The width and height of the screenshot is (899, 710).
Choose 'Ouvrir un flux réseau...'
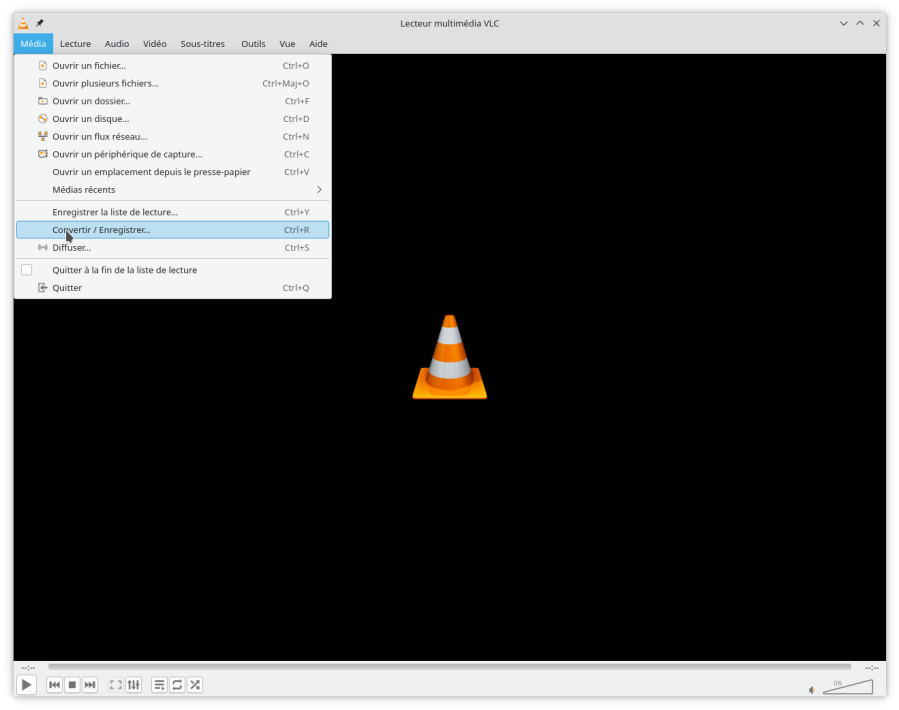point(100,137)
